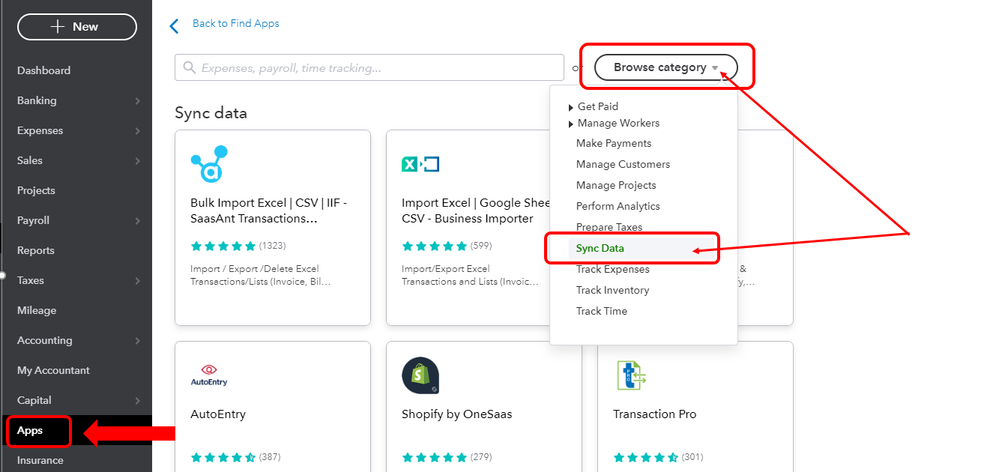Open Apps in the left sidebar
Screen dimensions: 999x472
point(30,431)
